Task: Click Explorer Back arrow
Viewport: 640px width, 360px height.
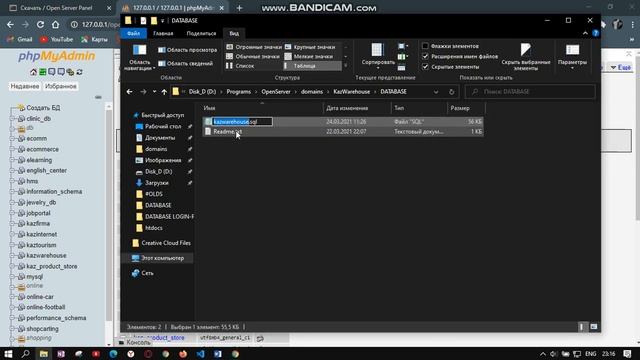Action: [x=129, y=92]
